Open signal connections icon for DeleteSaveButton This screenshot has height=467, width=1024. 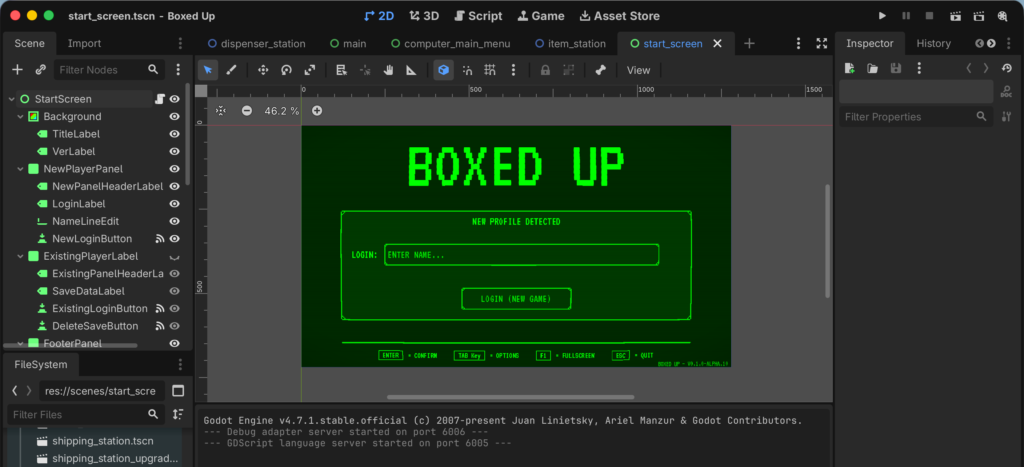pyautogui.click(x=159, y=326)
